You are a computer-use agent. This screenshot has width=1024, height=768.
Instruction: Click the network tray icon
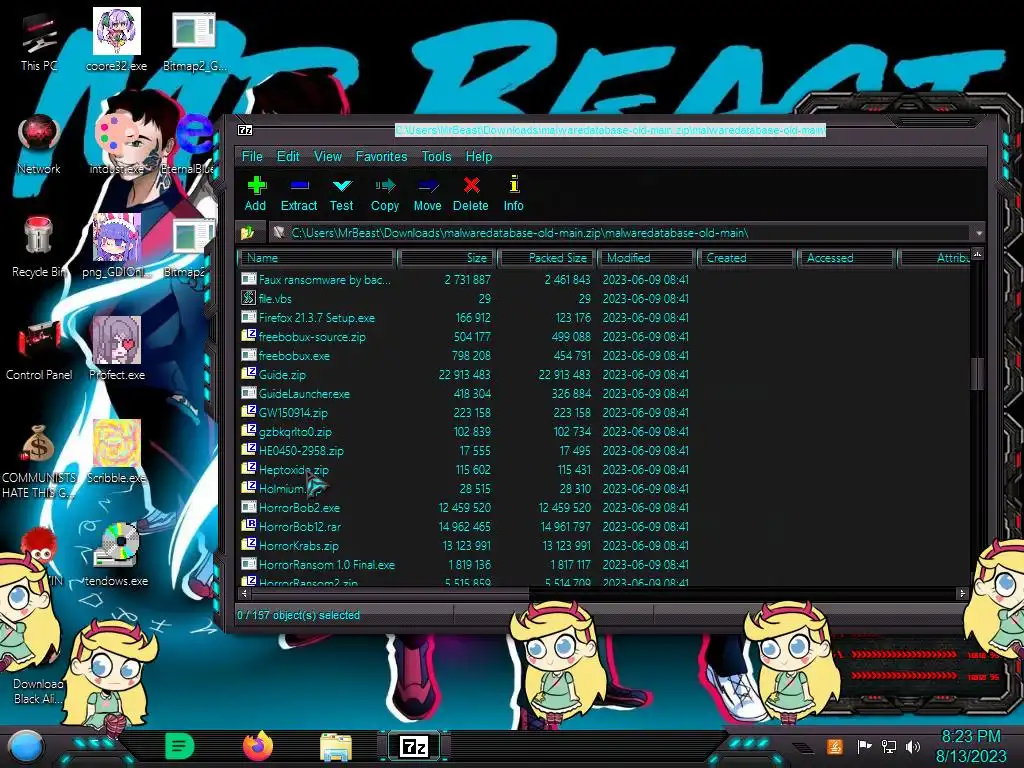coord(889,746)
